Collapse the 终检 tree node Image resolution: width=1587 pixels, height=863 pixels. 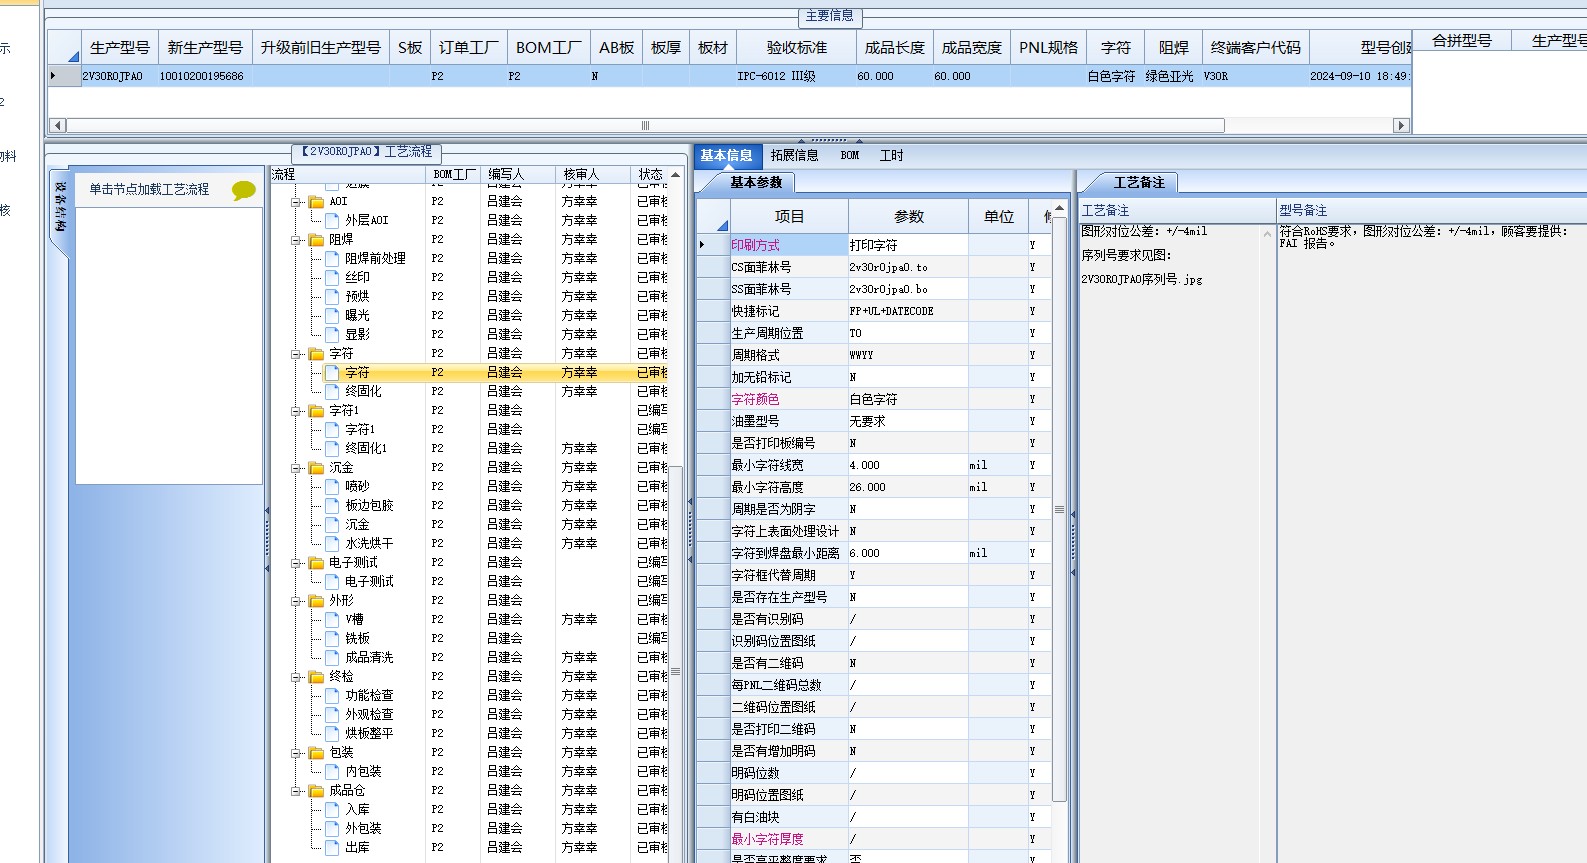296,677
